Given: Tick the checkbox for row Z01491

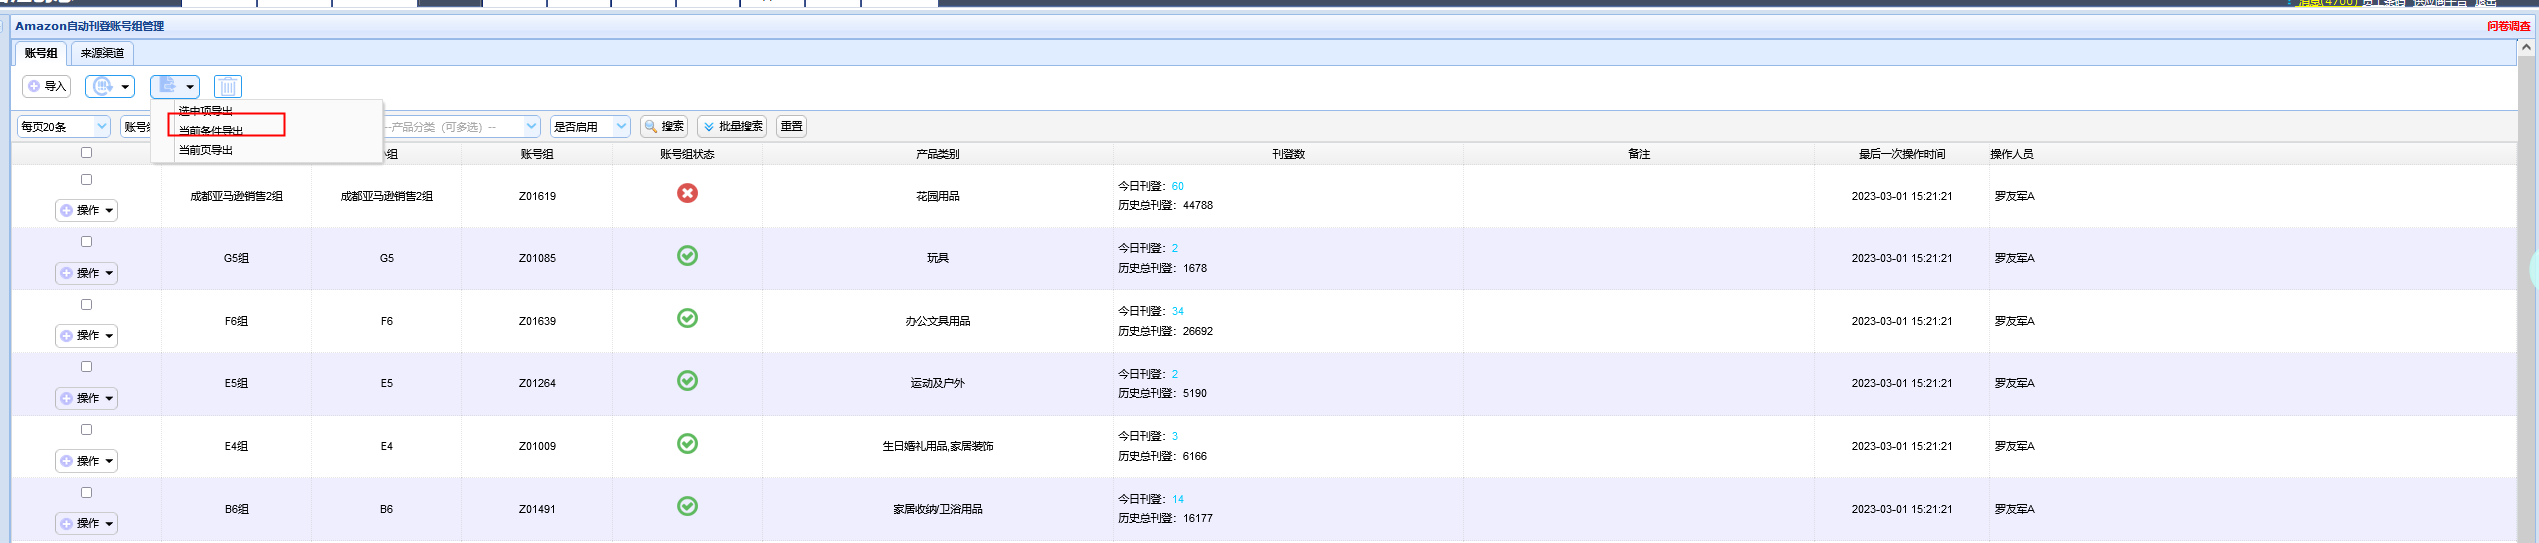Looking at the screenshot, I should (86, 493).
